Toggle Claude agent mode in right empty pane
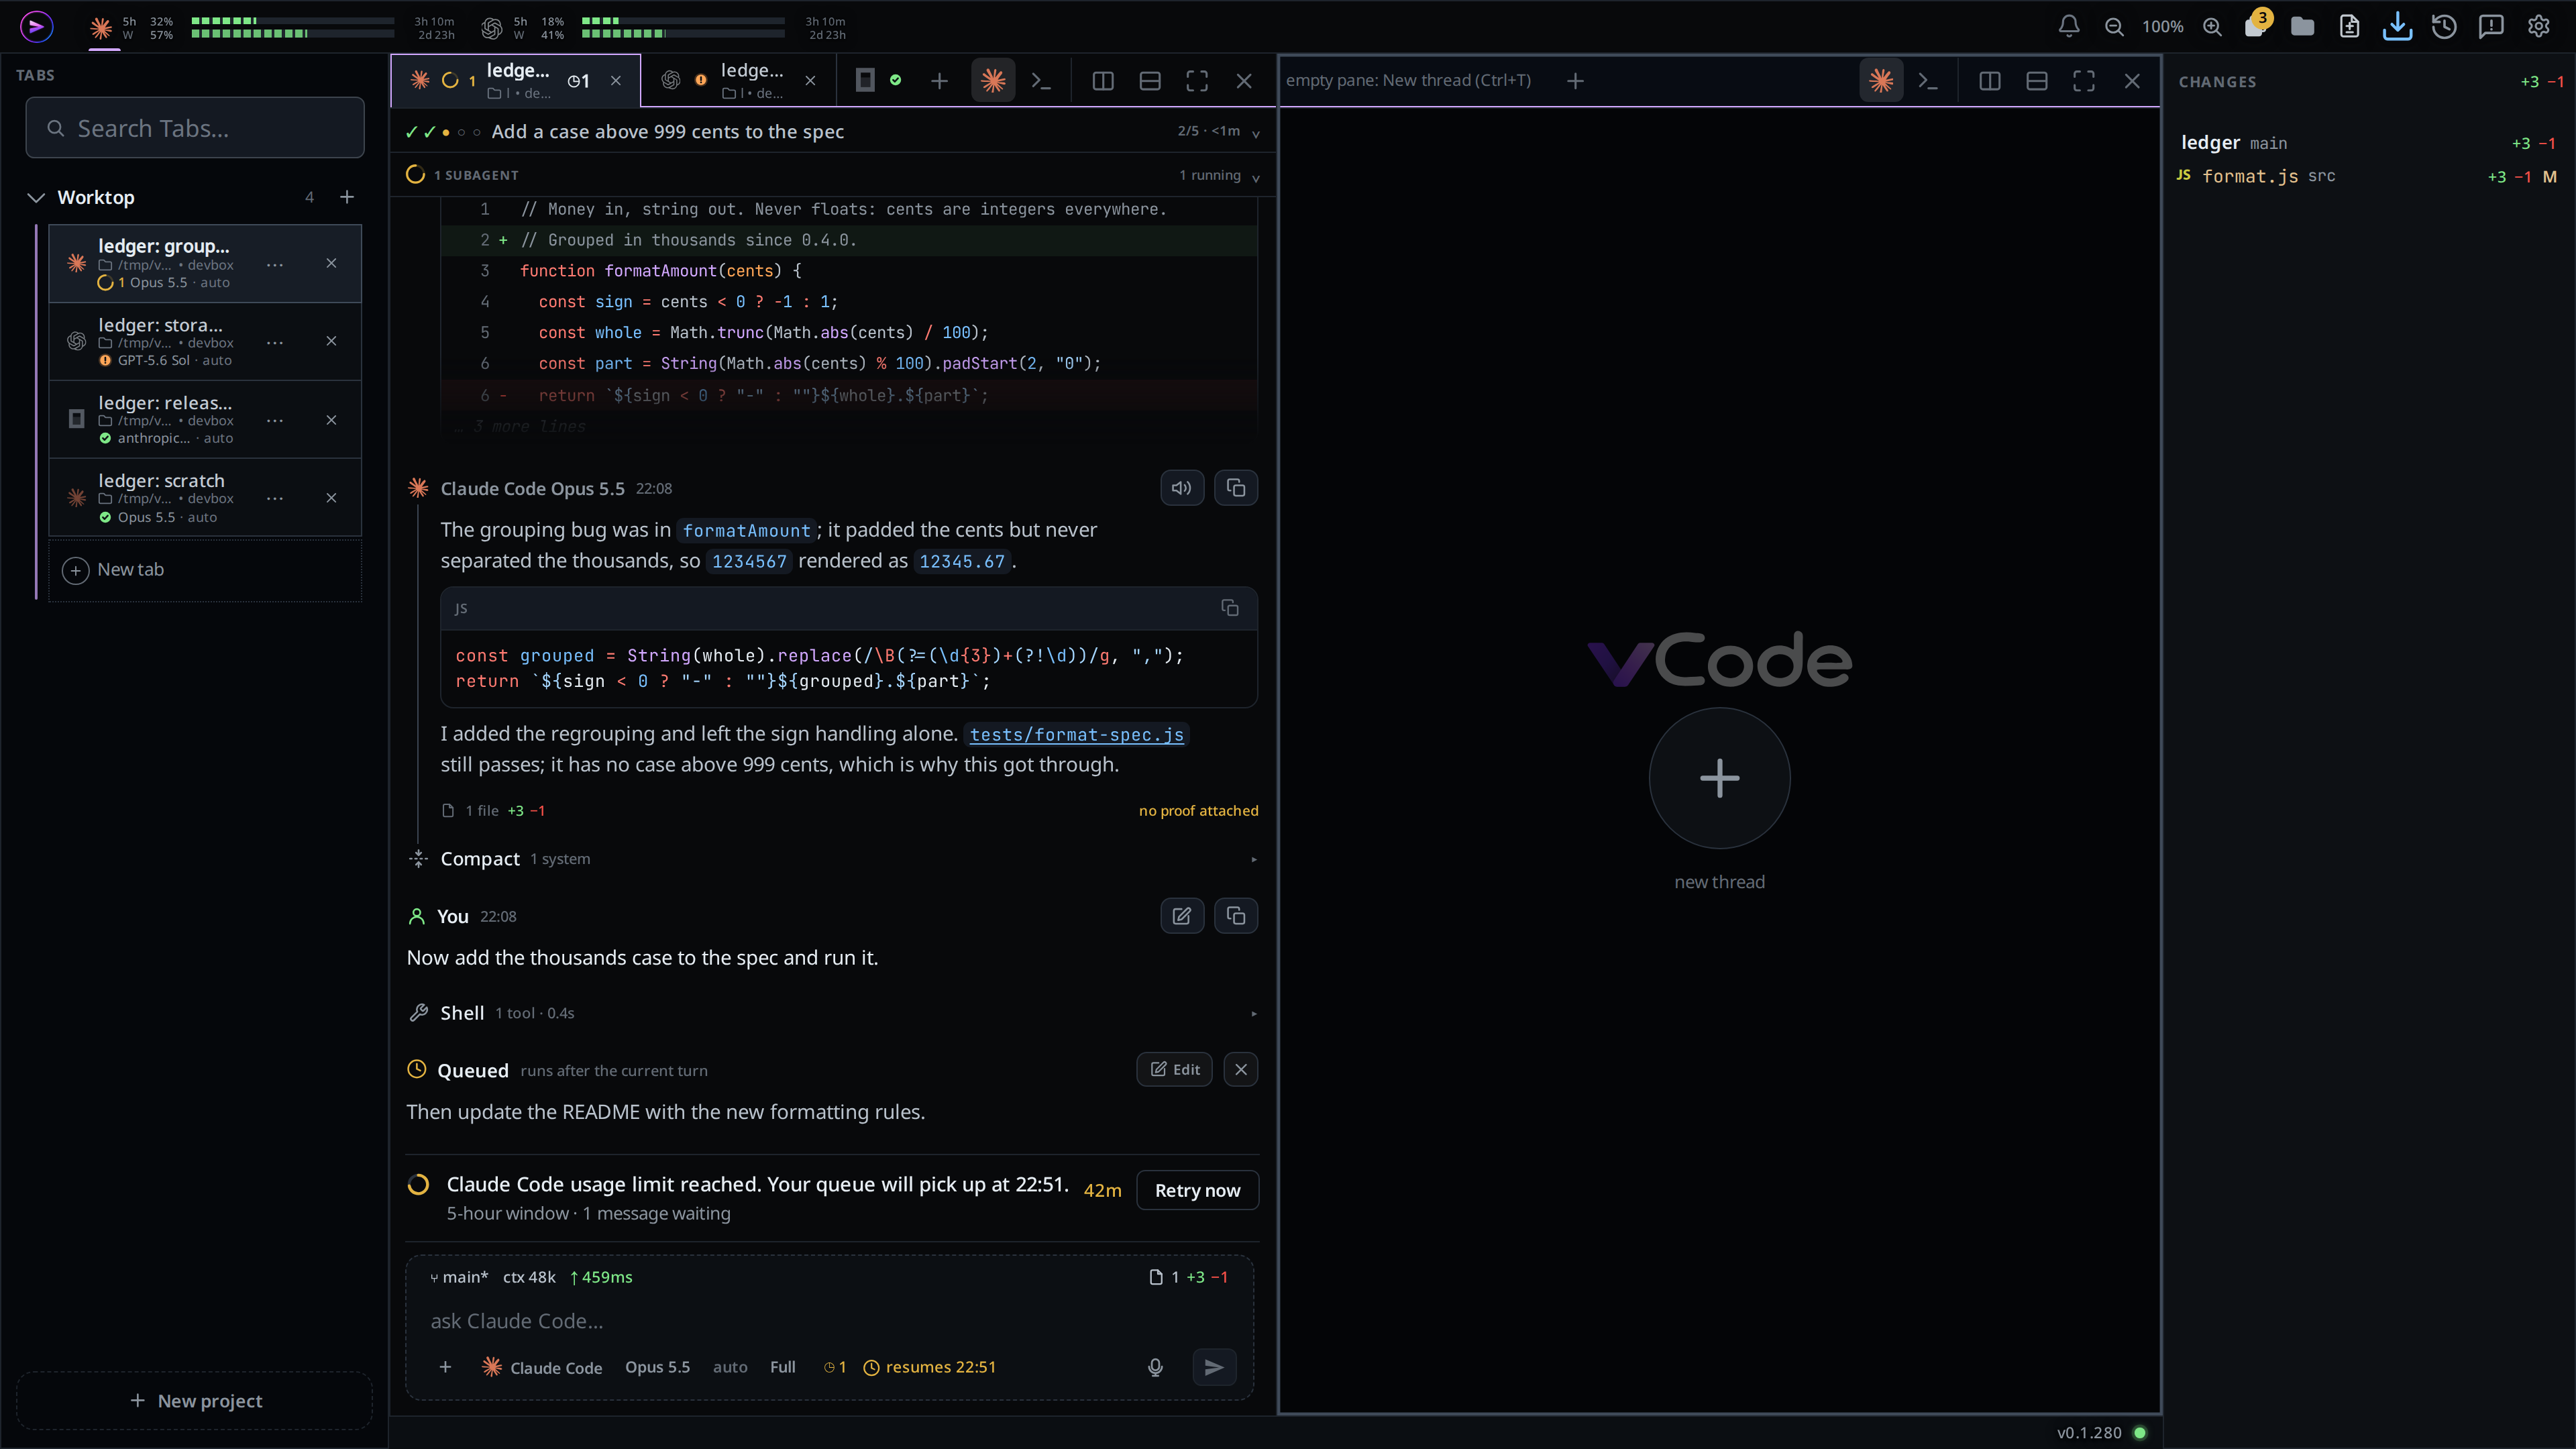2576x1449 pixels. coord(1881,81)
